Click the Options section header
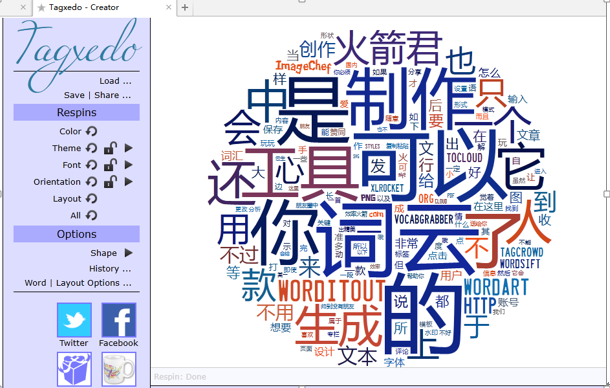Image resolution: width=610 pixels, height=388 pixels. pos(77,234)
